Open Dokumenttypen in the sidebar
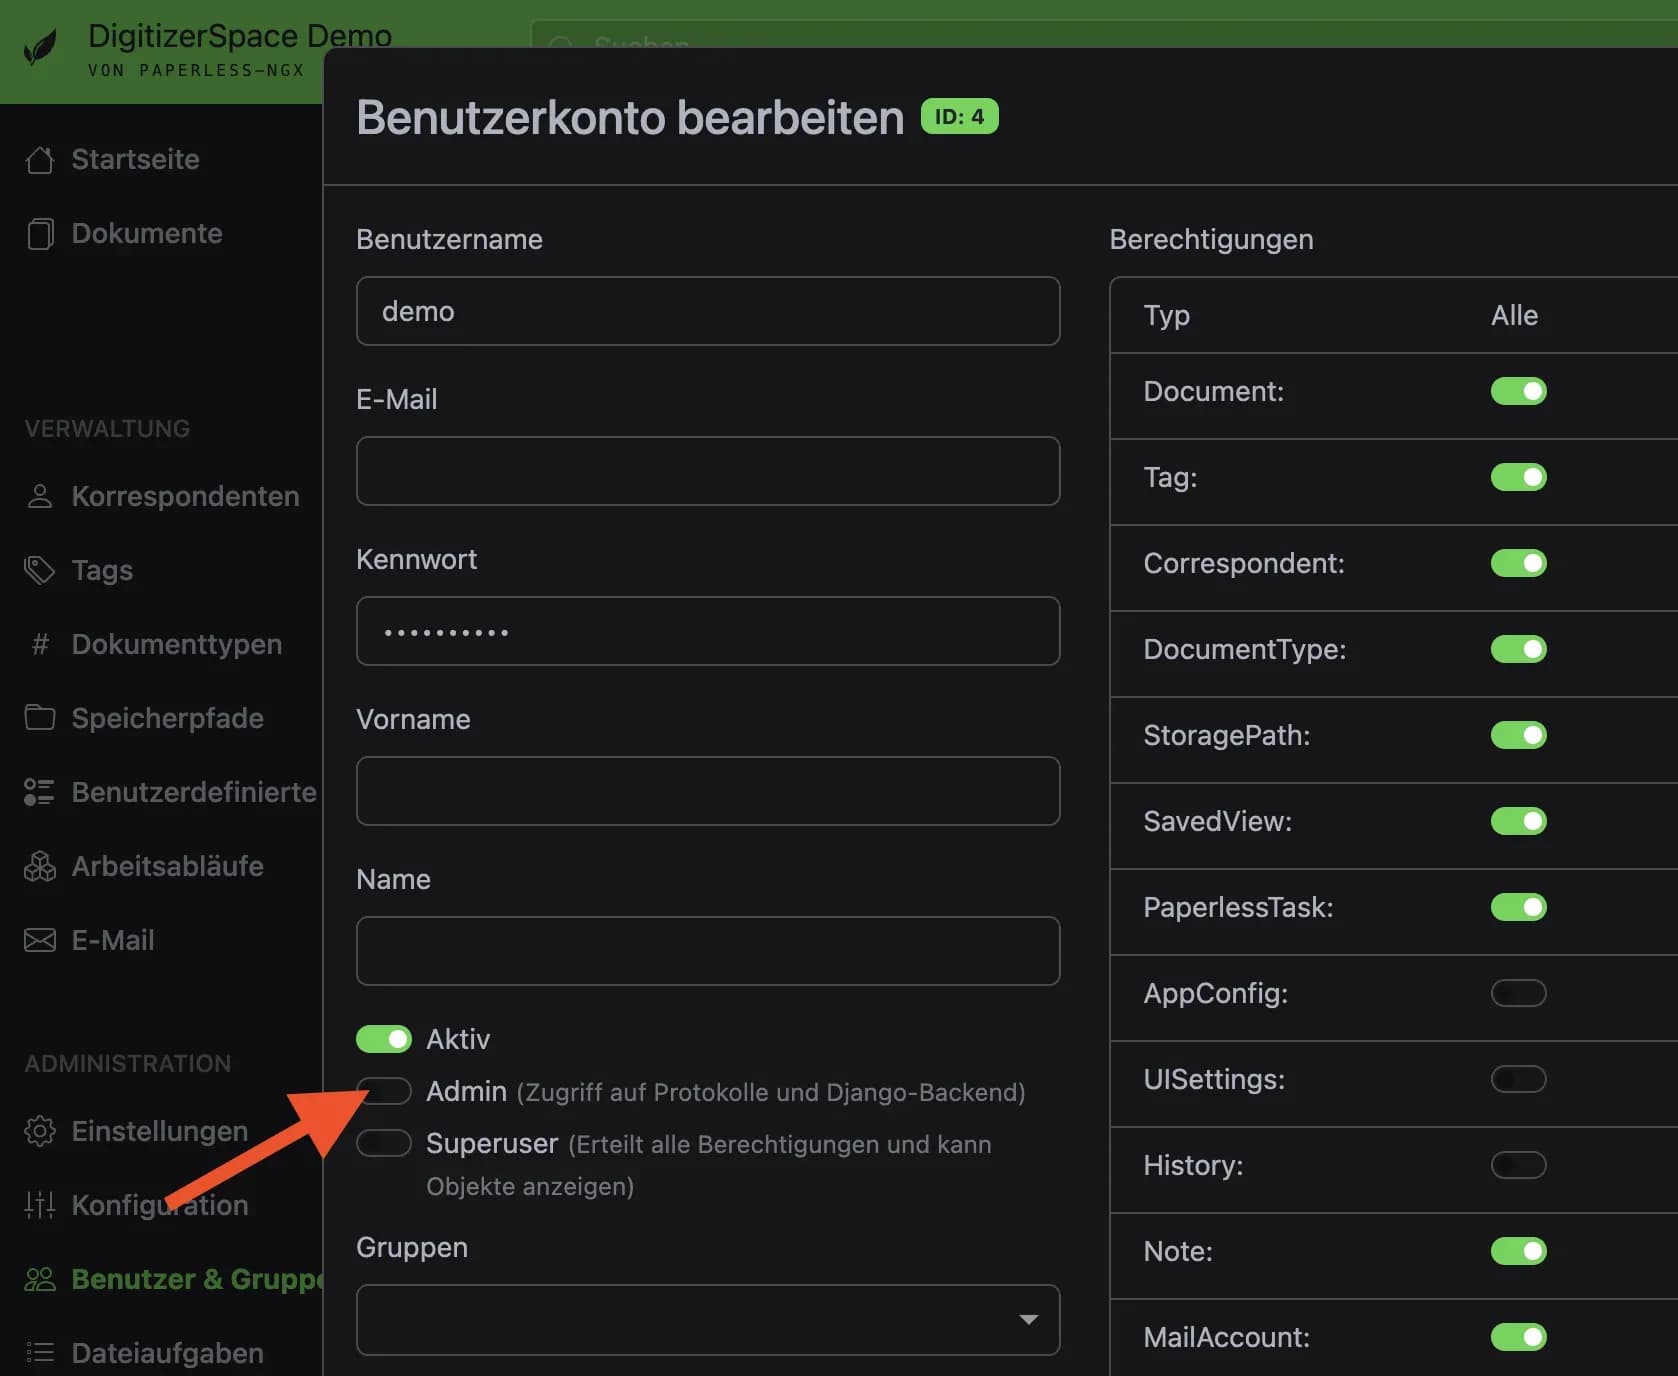Screen dimensions: 1678x1376 pos(176,644)
